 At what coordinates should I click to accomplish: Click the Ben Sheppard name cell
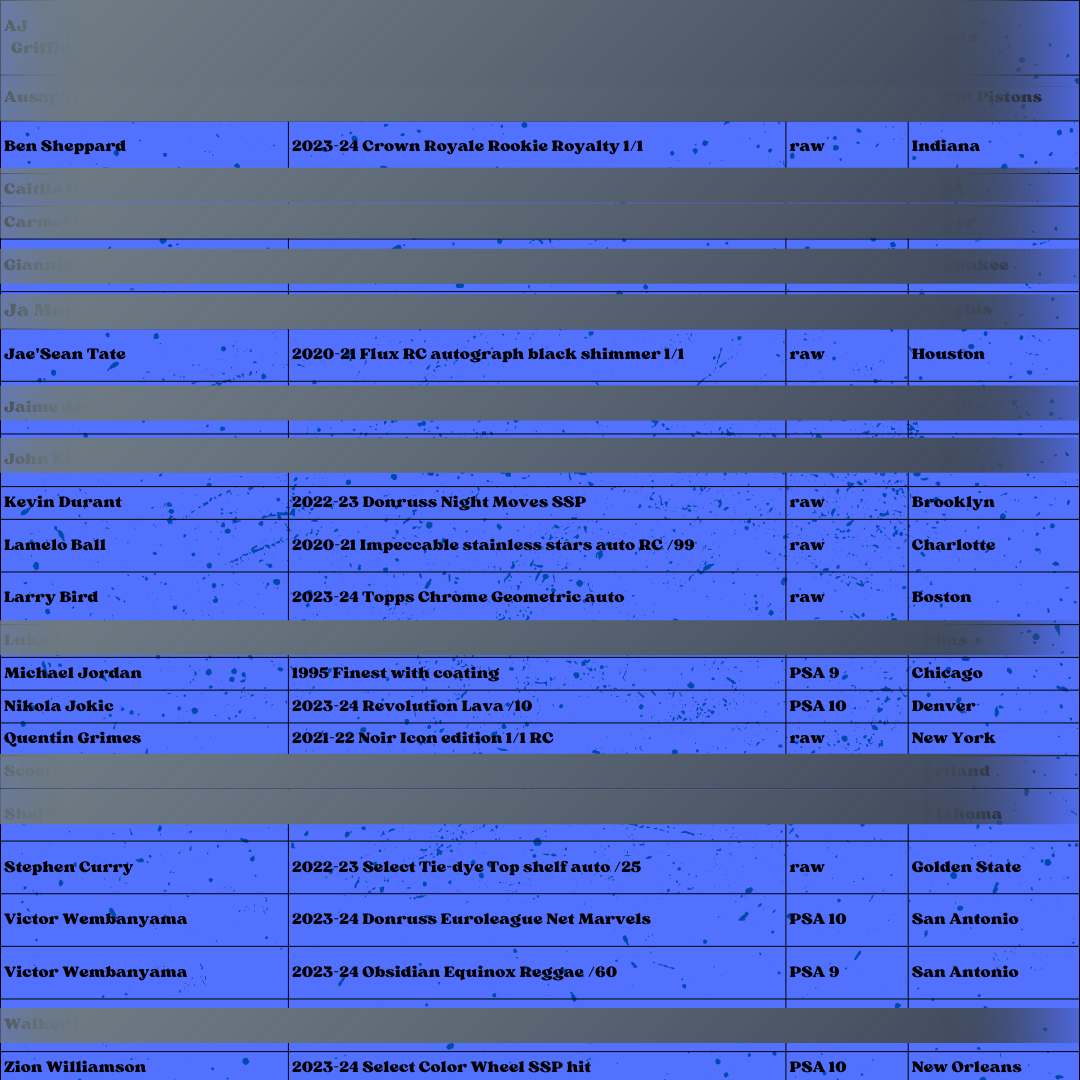point(65,146)
